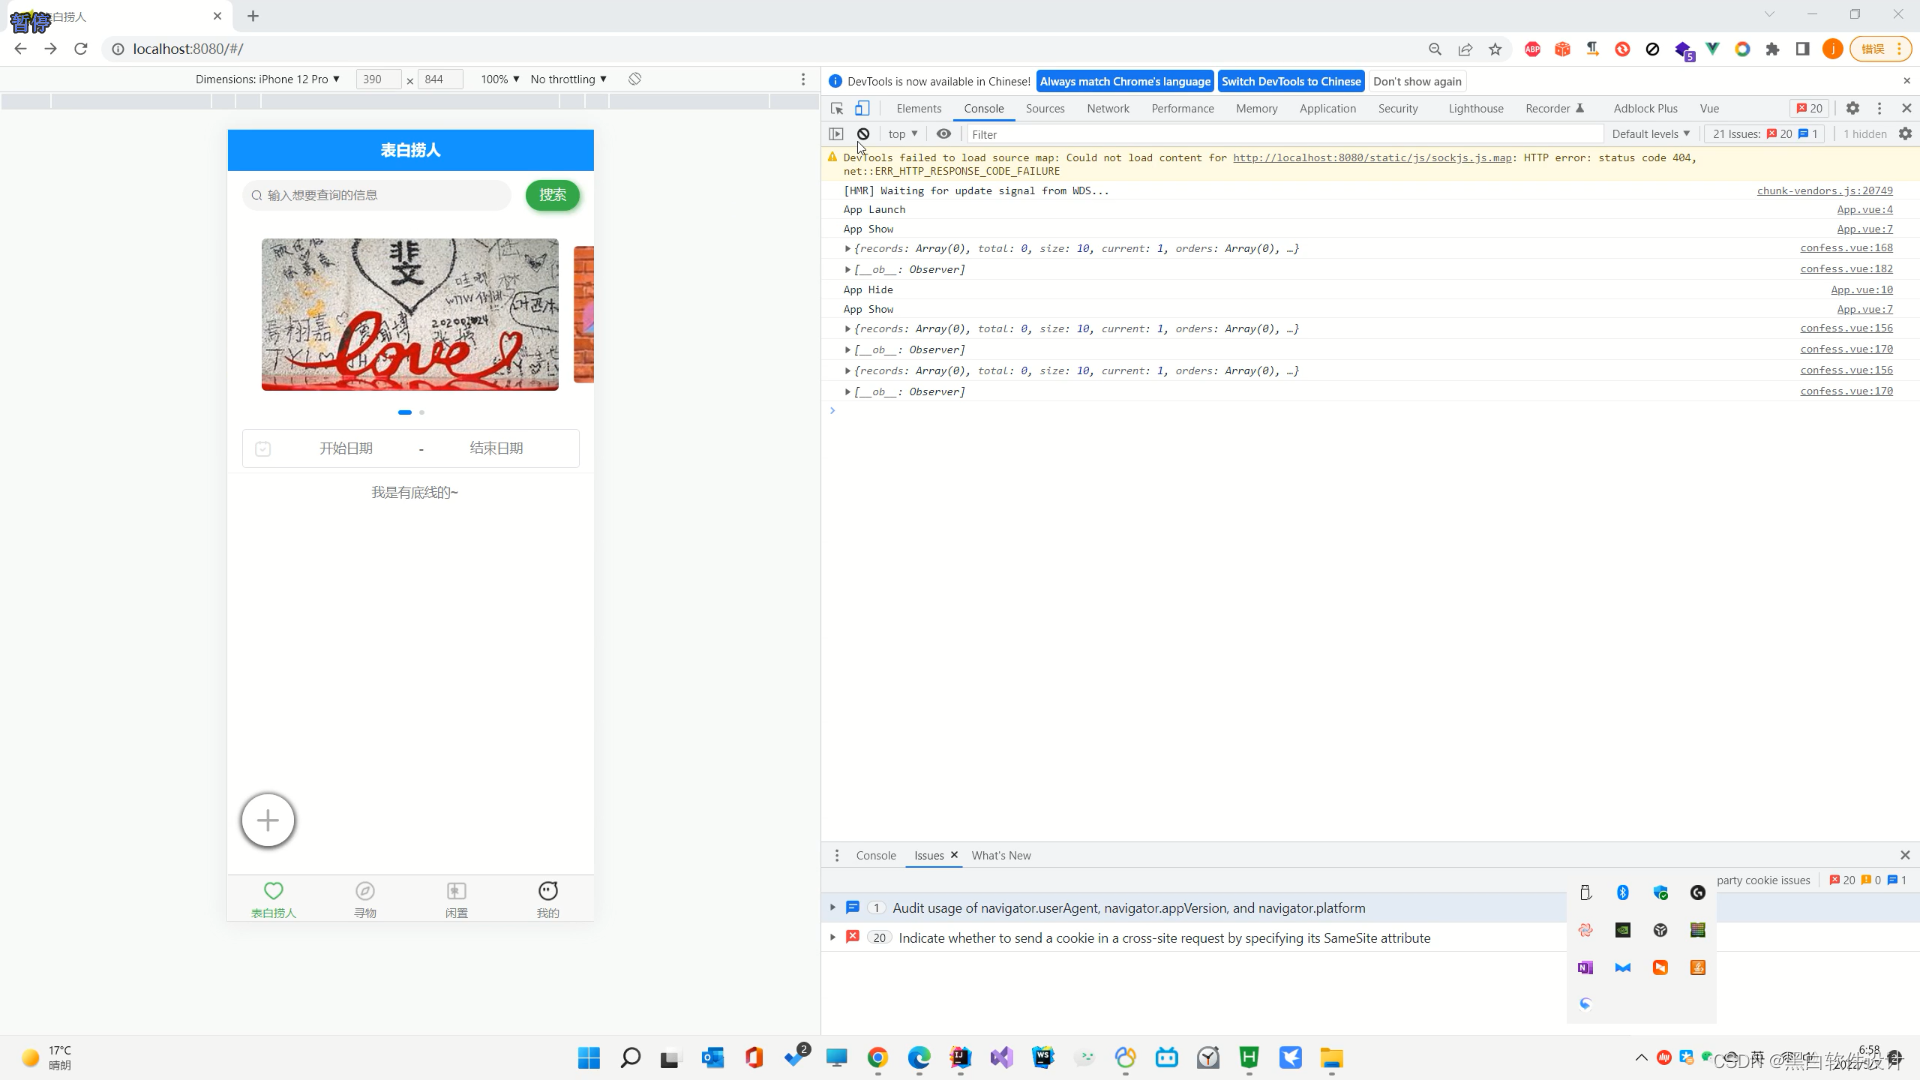Click the Elements panel tab
Screen dimensions: 1920x1080
coord(919,108)
